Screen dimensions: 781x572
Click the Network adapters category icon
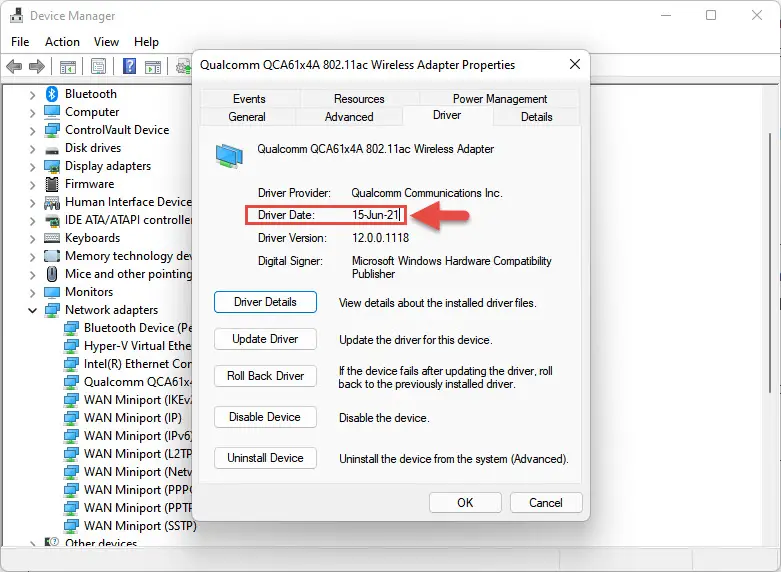pyautogui.click(x=52, y=310)
